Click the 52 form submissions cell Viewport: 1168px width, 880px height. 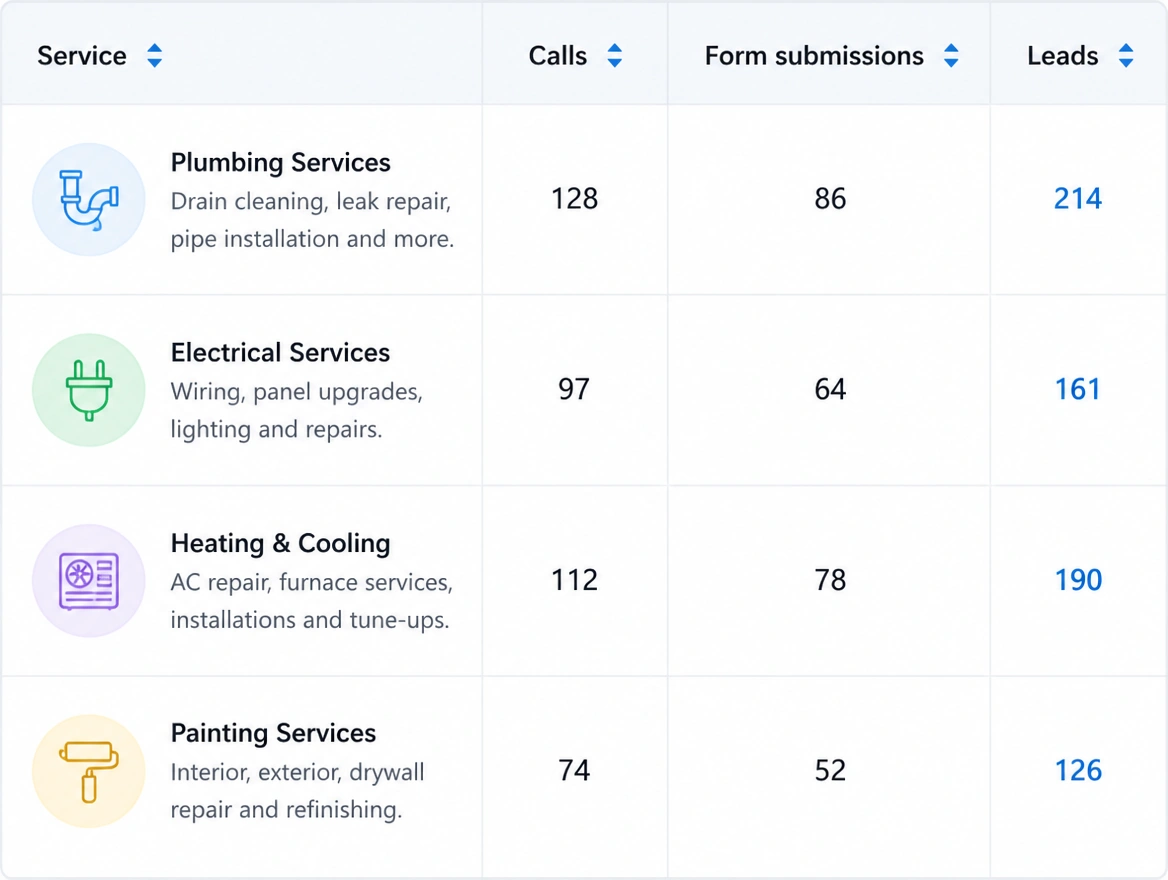click(830, 770)
